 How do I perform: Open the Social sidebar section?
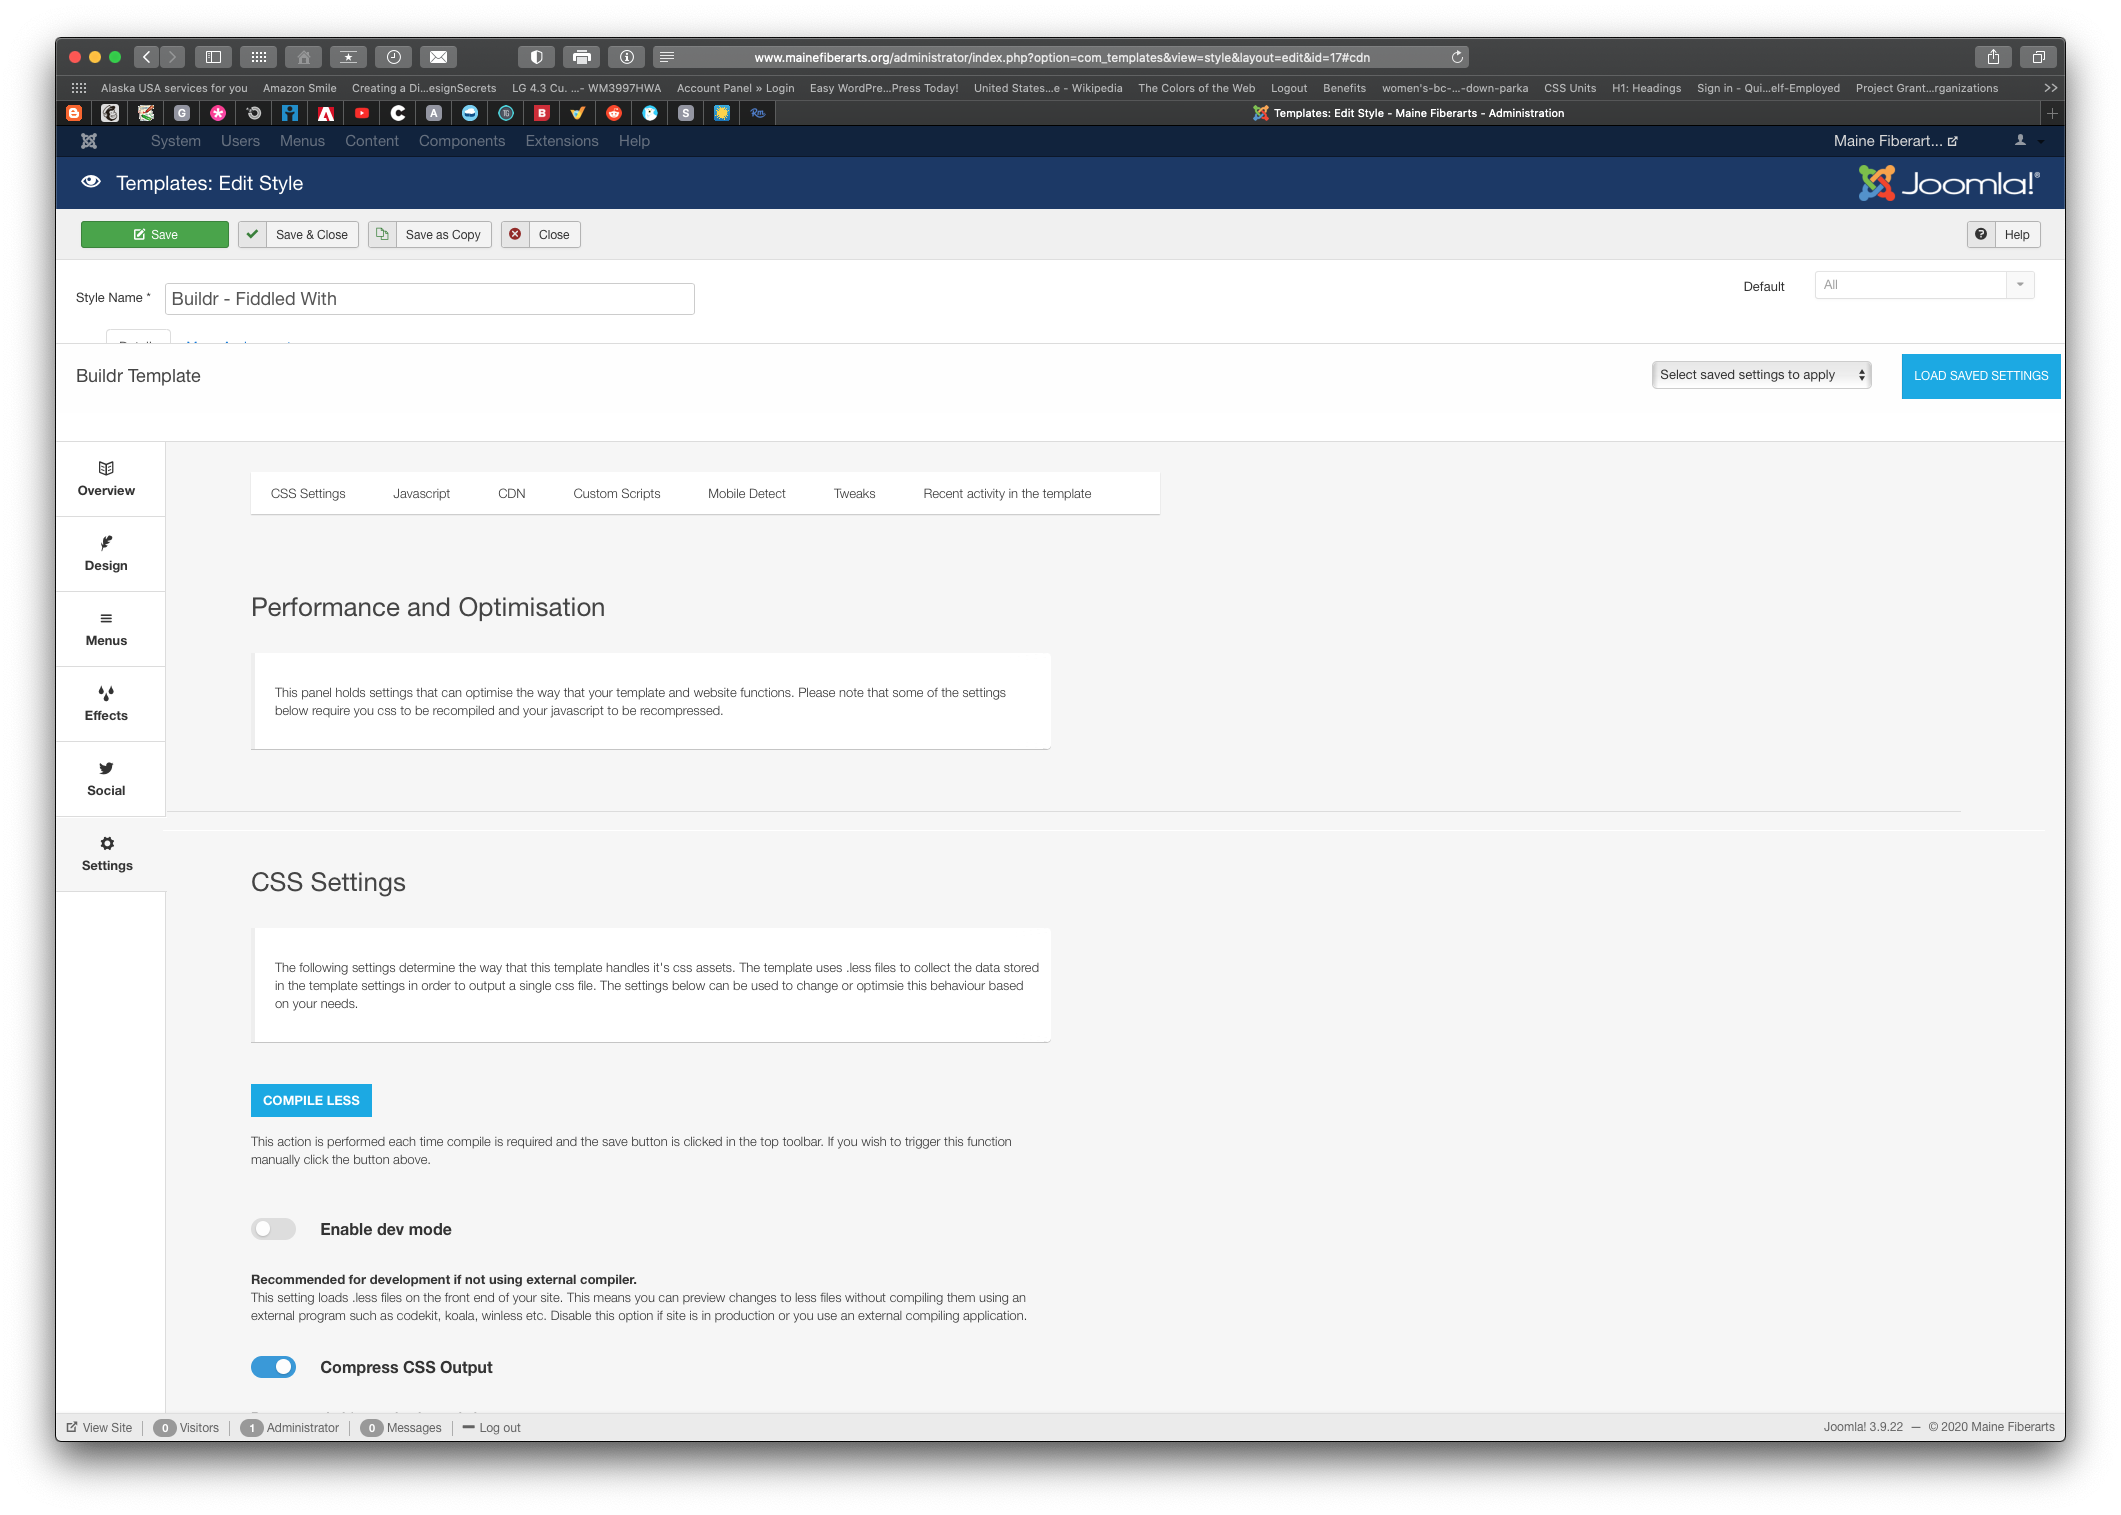pos(106,779)
